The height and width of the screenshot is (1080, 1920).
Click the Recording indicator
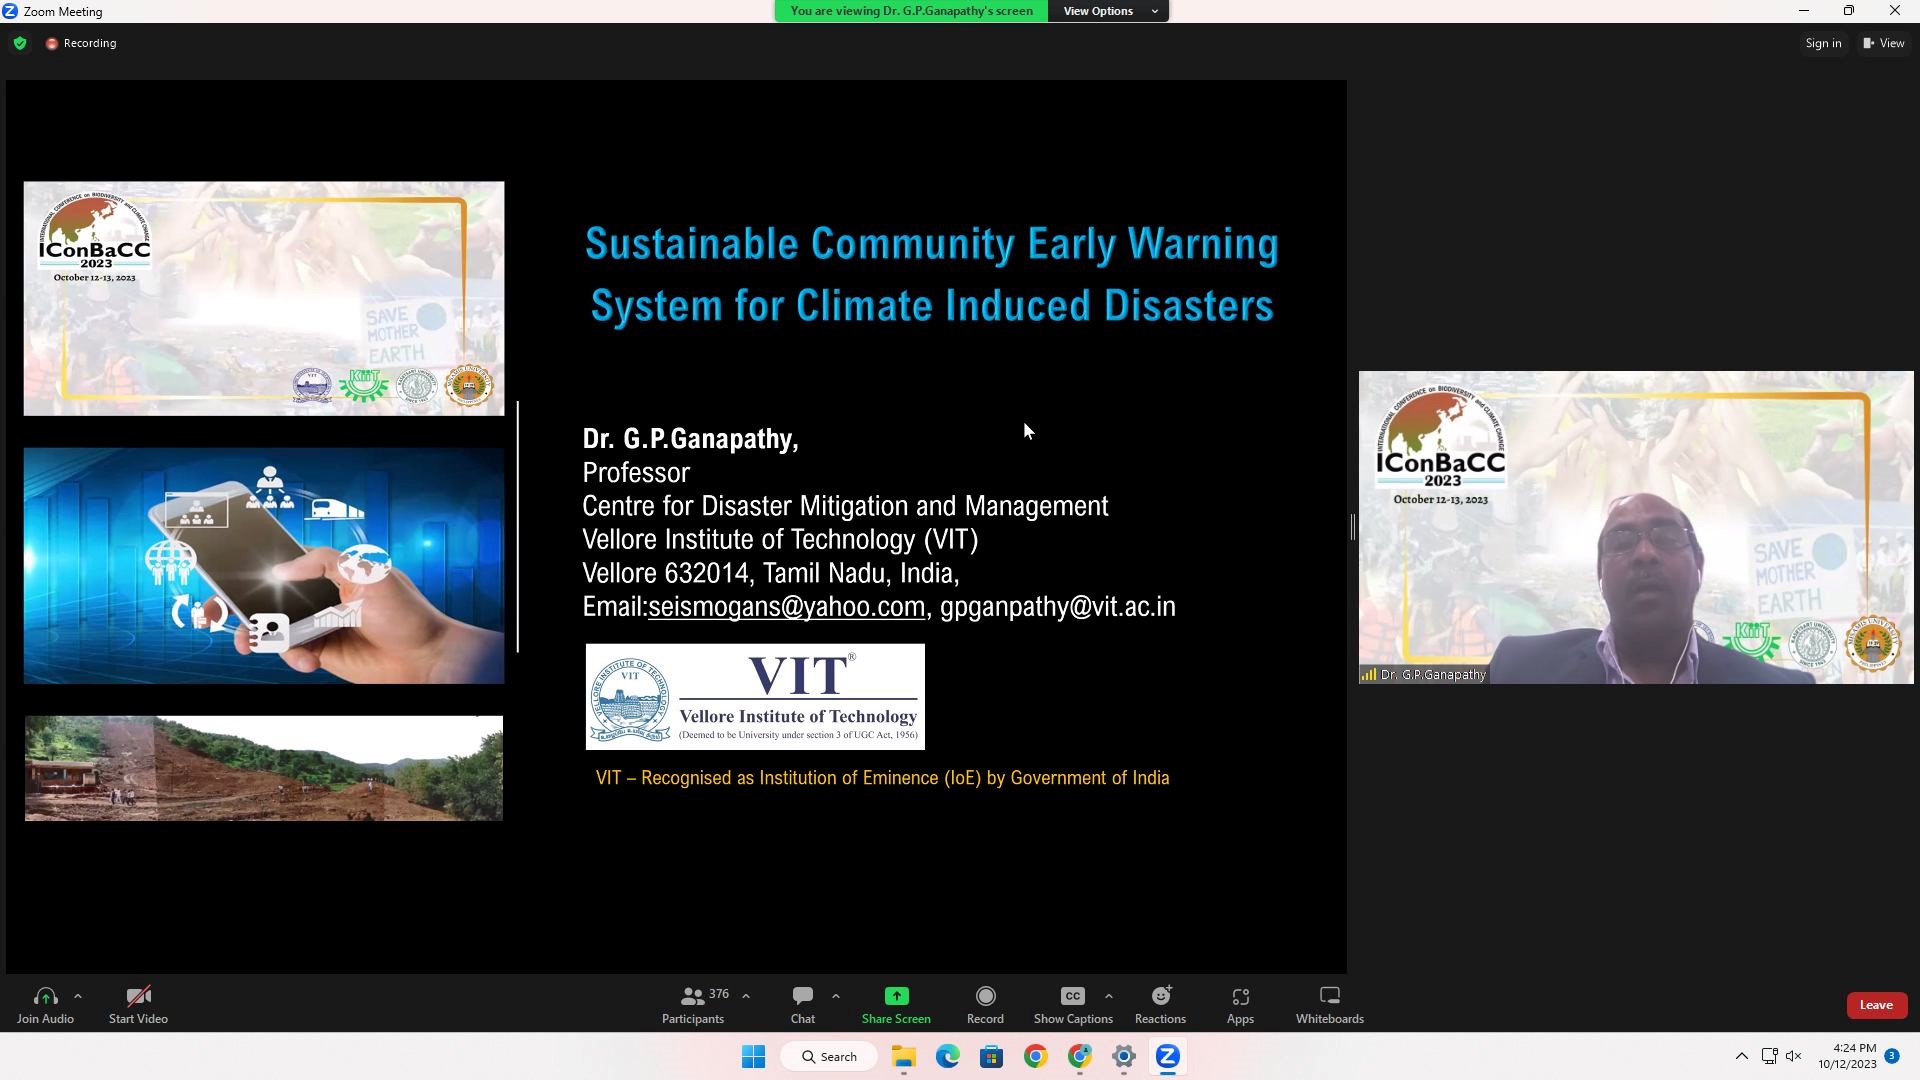pyautogui.click(x=81, y=43)
